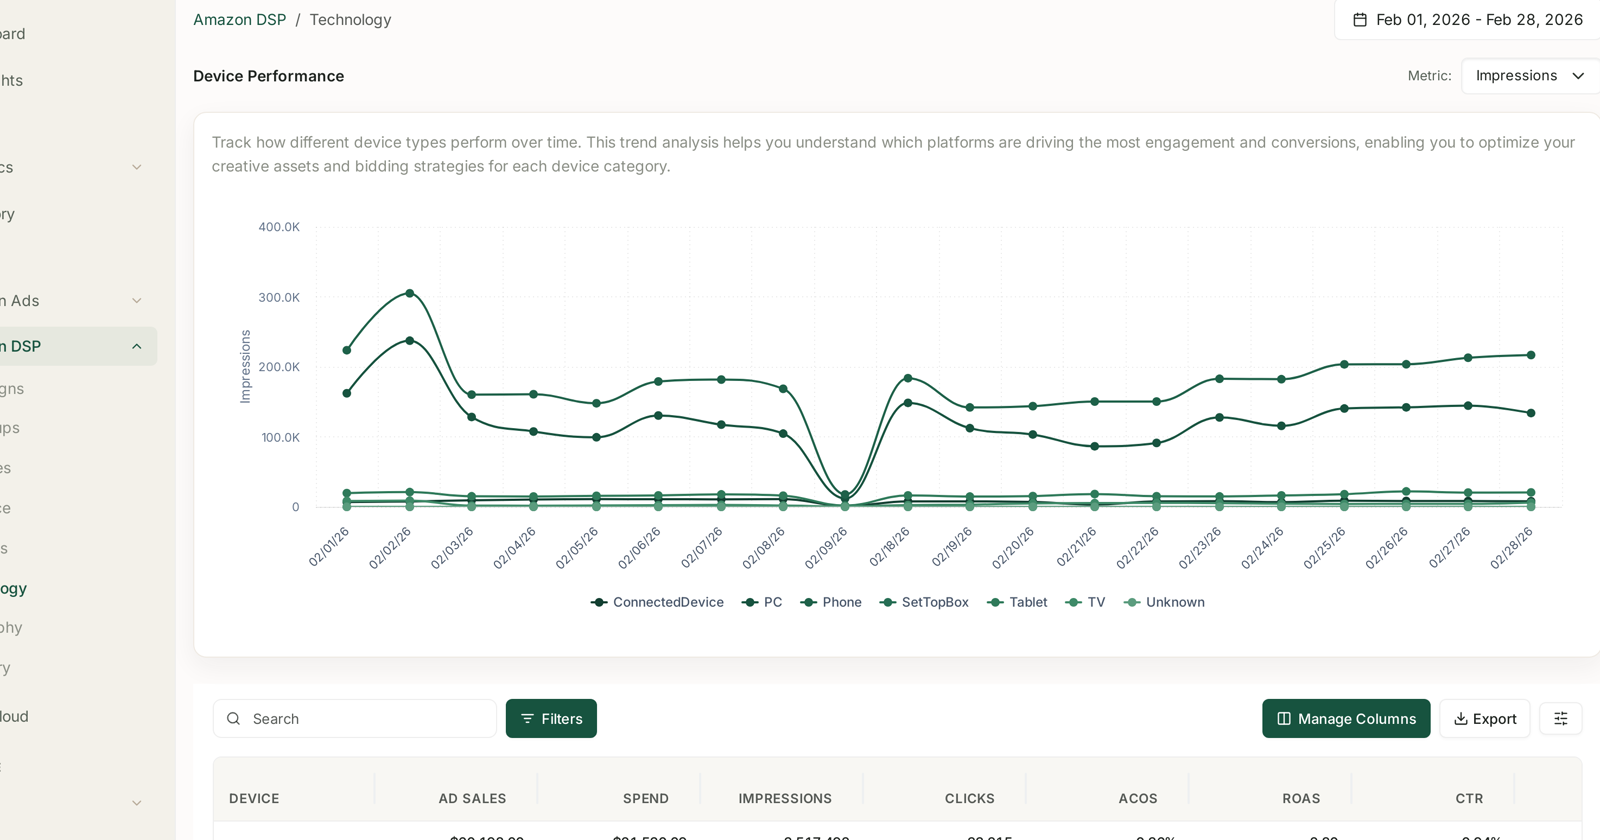The height and width of the screenshot is (840, 1600).
Task: Collapse the DSP sidebar section chevron
Action: pyautogui.click(x=137, y=347)
